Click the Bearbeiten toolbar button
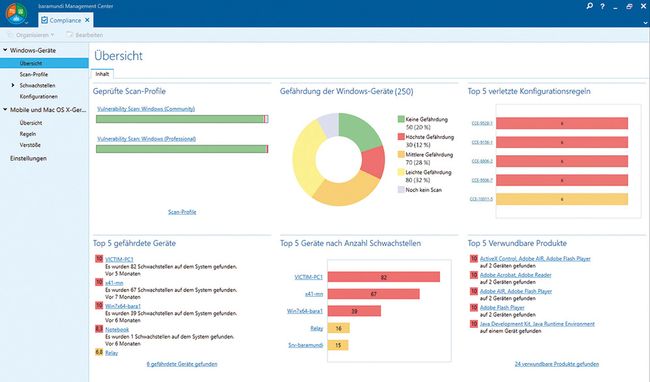The height and width of the screenshot is (382, 650). pyautogui.click(x=85, y=35)
